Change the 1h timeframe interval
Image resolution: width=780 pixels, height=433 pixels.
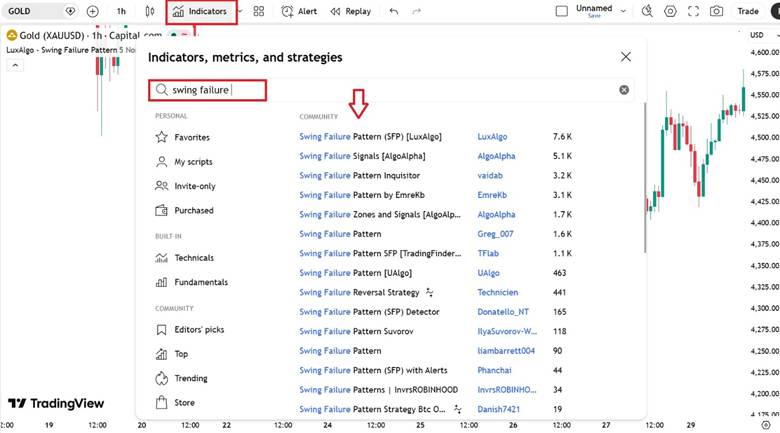coord(121,11)
